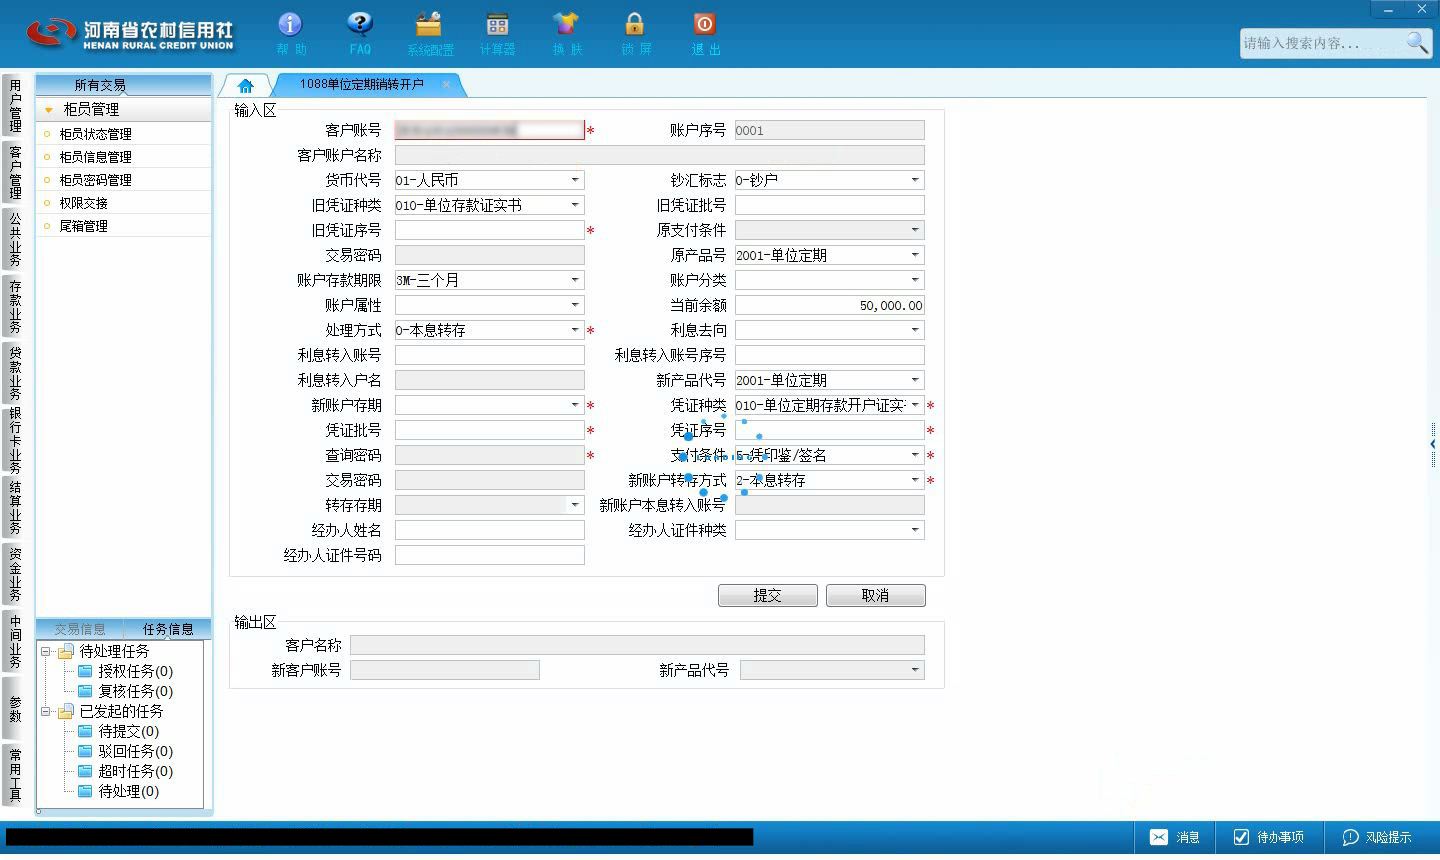Open the 账户存款期限 dropdown
1440x860 pixels.
click(x=575, y=280)
